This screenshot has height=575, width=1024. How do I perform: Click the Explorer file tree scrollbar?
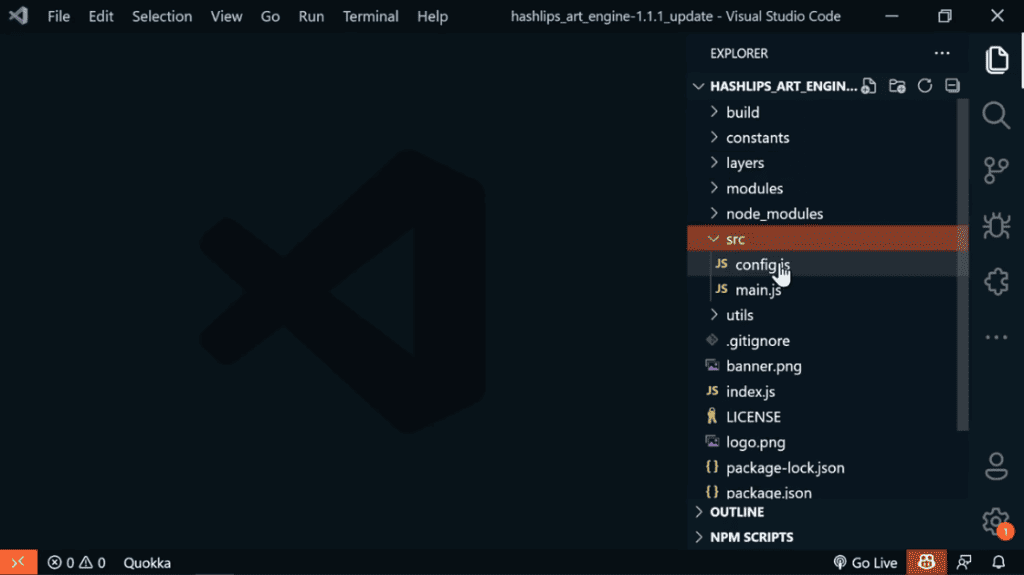click(963, 265)
